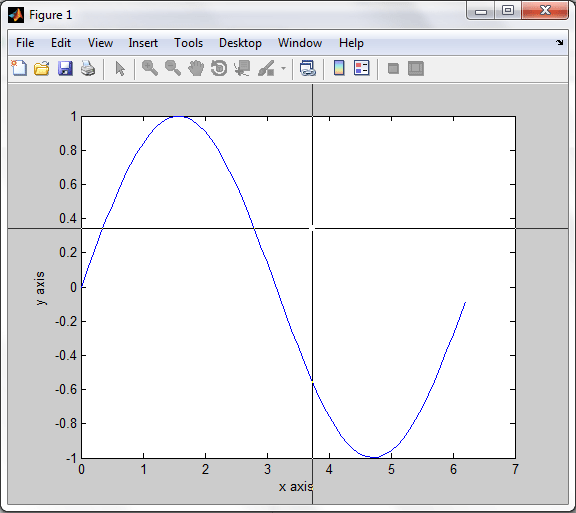Viewport: 576px width, 513px height.
Task: Open file with the folder icon
Action: pos(42,68)
